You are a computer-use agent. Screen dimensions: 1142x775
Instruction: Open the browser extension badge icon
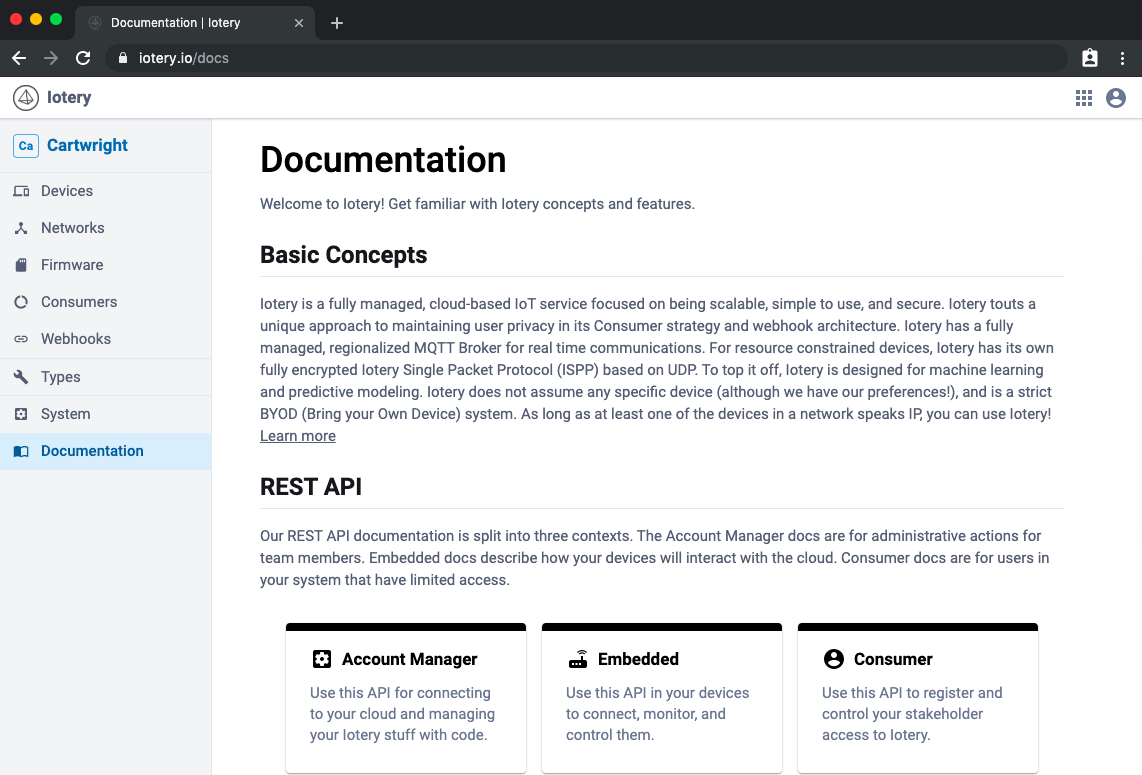coord(1090,58)
